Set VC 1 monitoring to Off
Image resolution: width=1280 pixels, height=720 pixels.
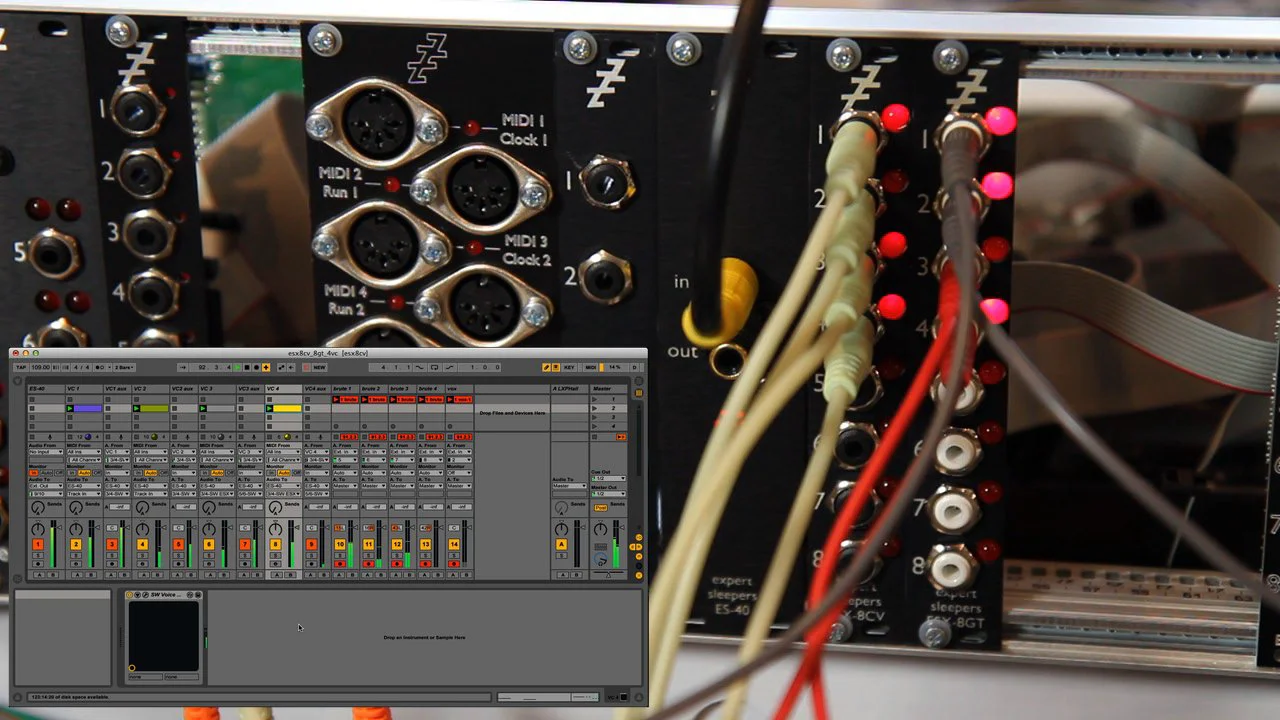point(97,471)
